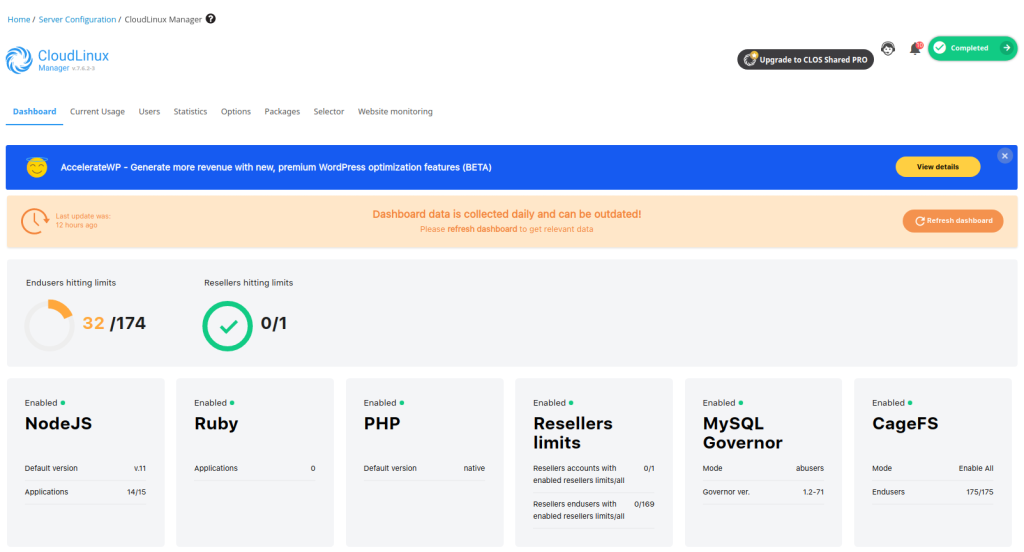This screenshot has width=1024, height=552.
Task: Click the Refresh dashboard button
Action: coord(952,221)
